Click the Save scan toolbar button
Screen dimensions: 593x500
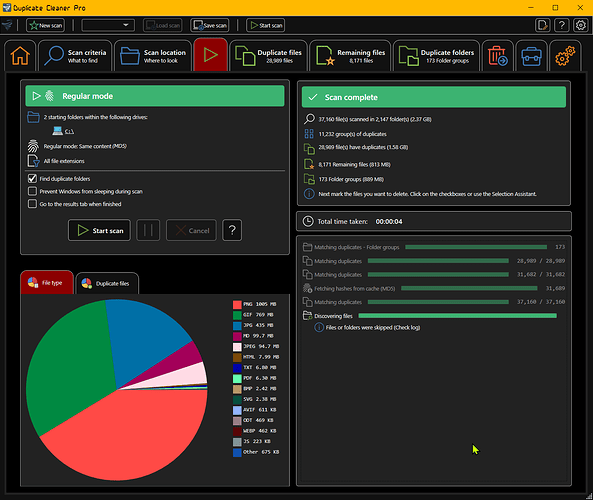pyautogui.click(x=210, y=25)
